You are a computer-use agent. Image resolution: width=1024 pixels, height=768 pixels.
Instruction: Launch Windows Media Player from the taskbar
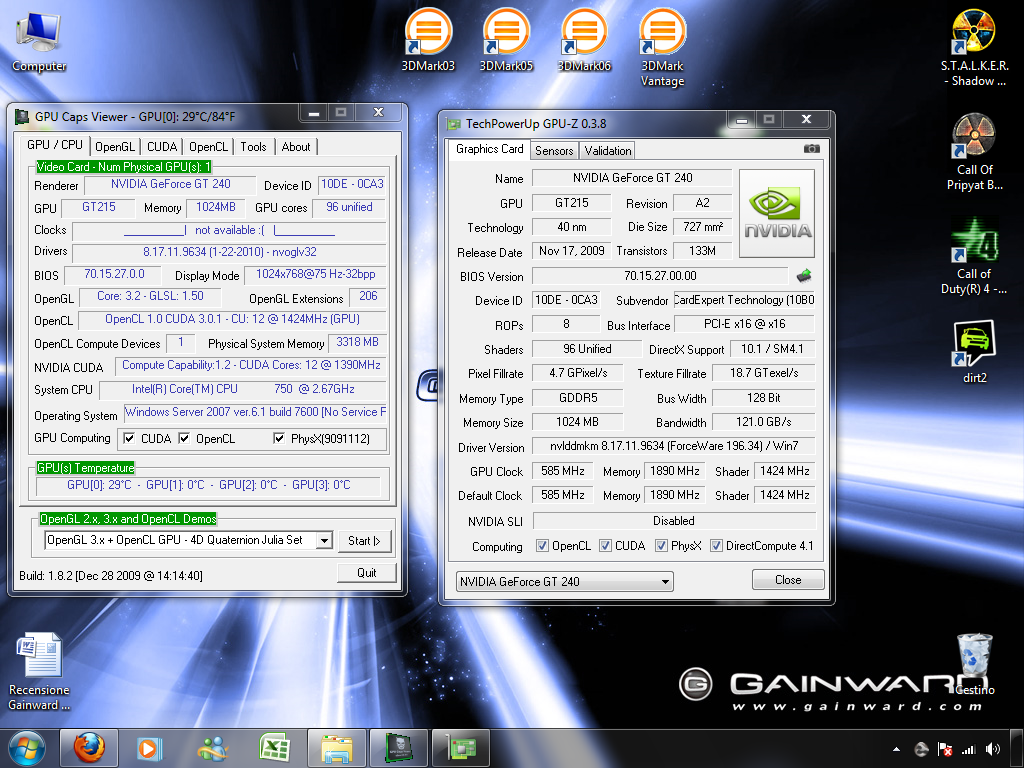click(149, 748)
